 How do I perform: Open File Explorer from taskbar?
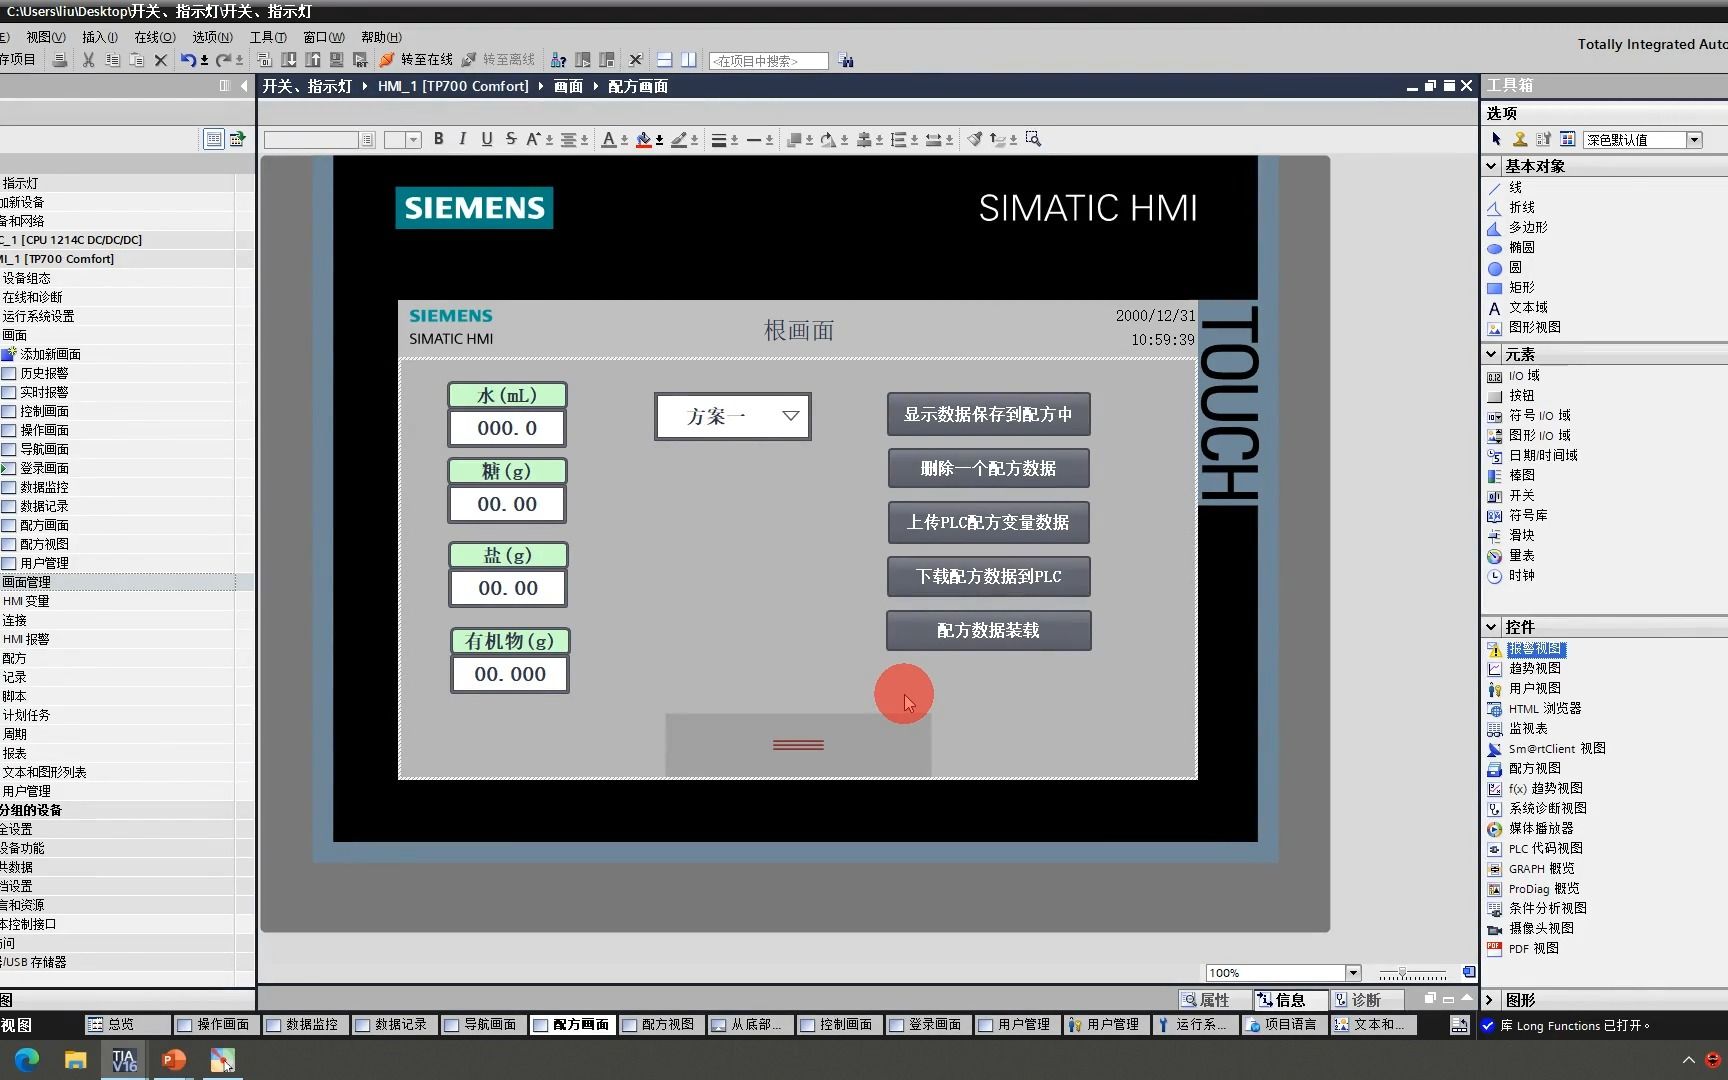tap(76, 1060)
